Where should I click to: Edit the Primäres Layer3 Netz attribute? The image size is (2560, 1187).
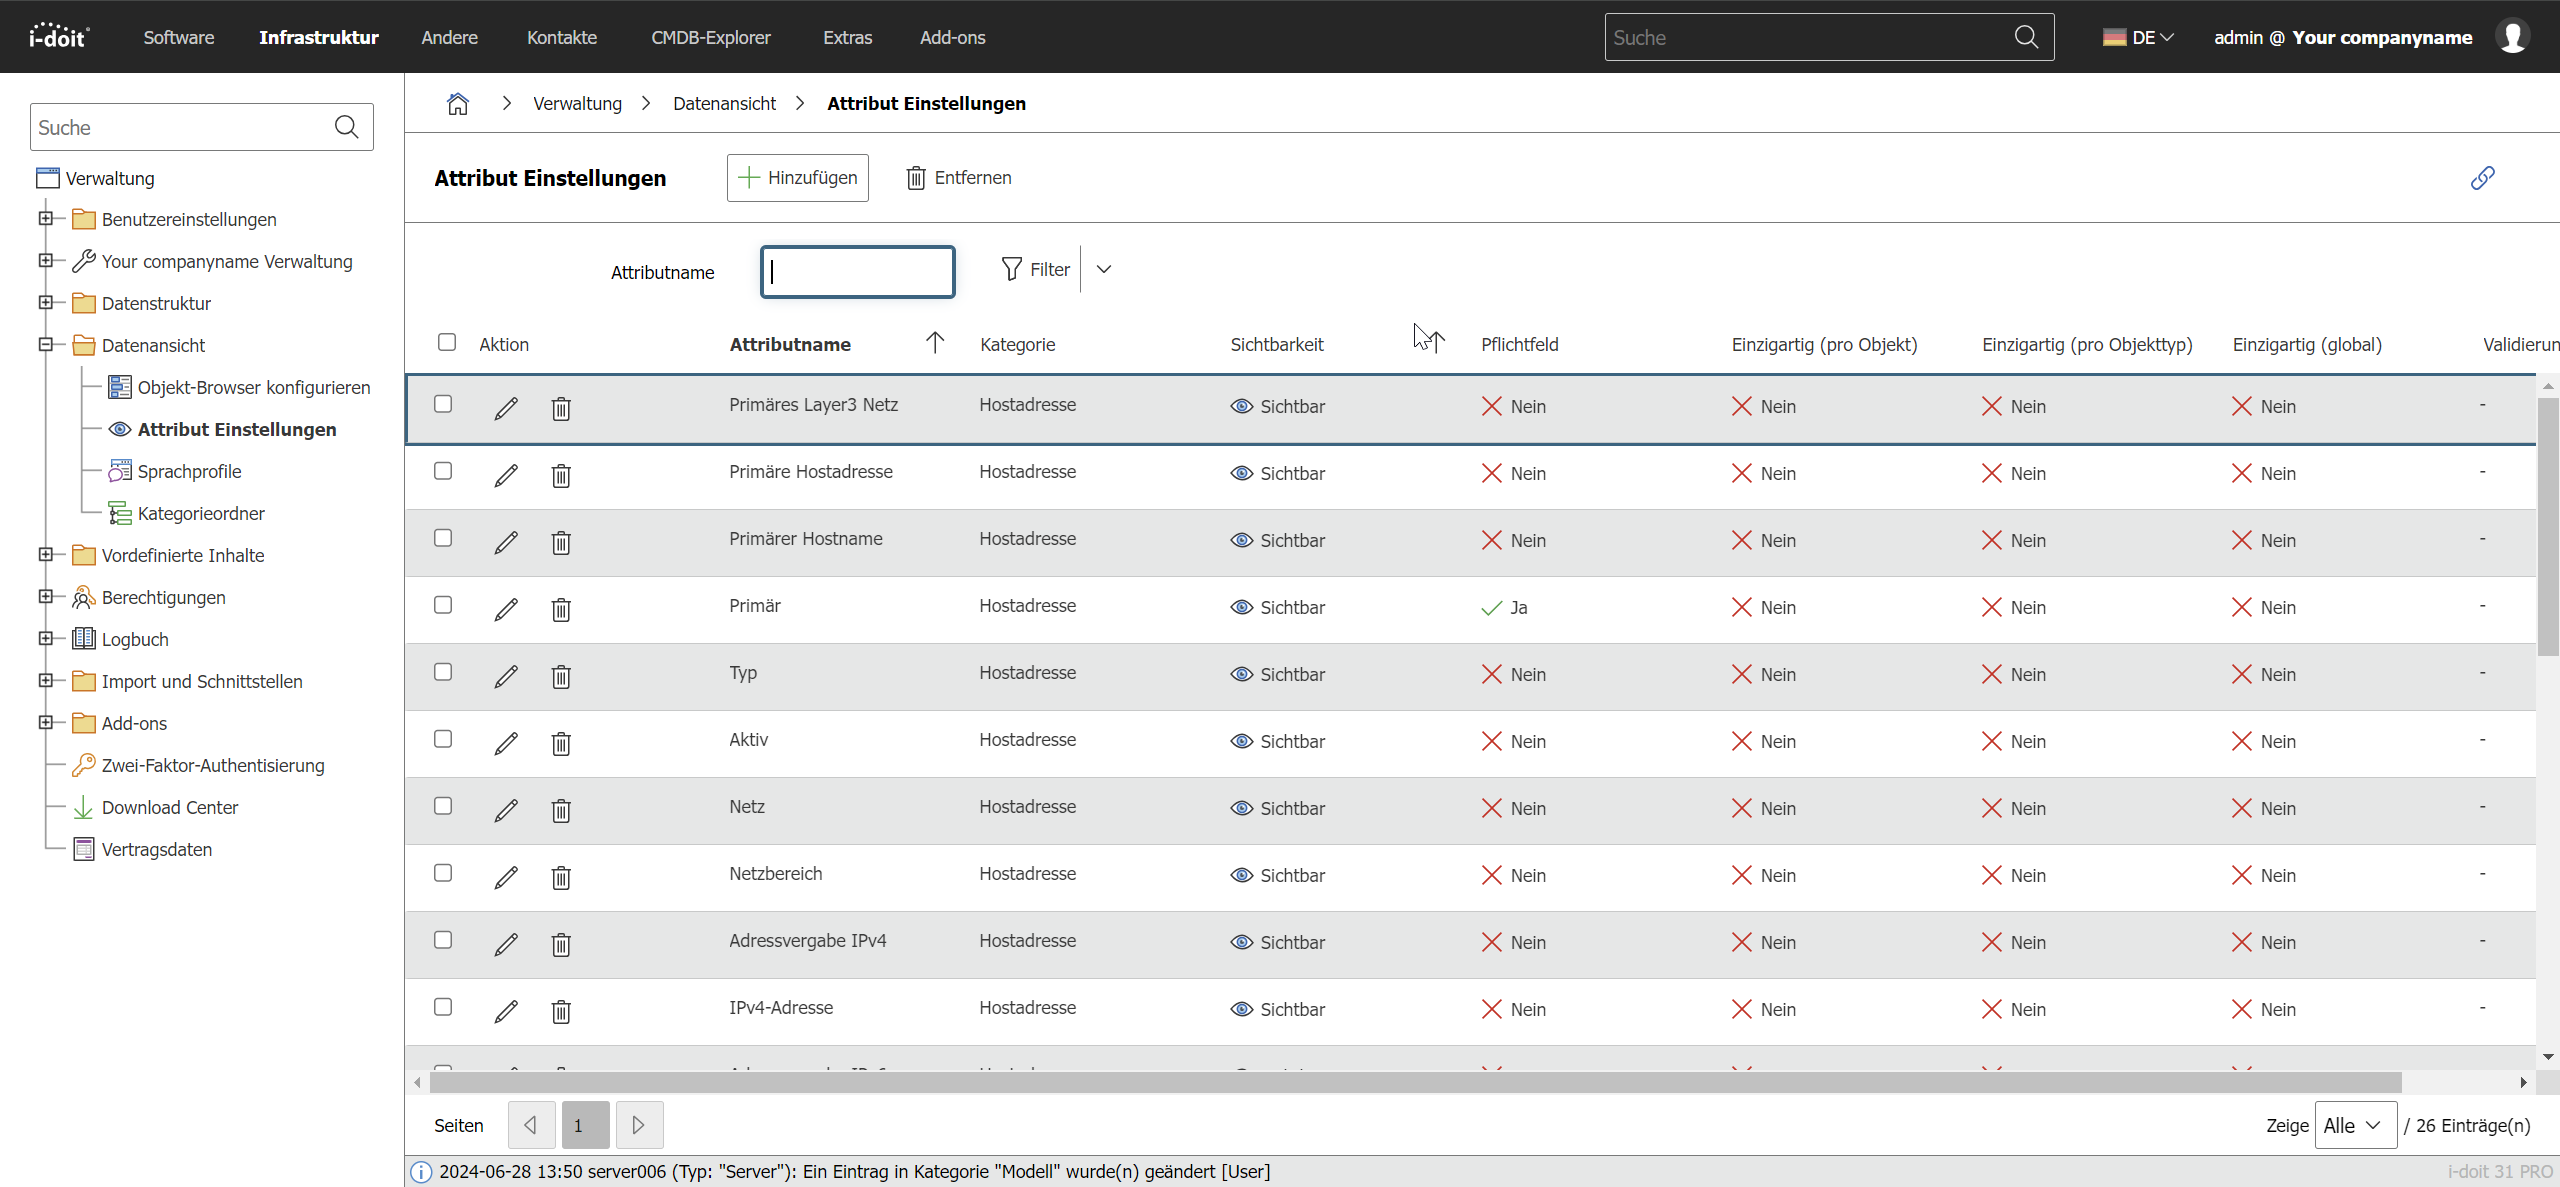click(x=506, y=408)
